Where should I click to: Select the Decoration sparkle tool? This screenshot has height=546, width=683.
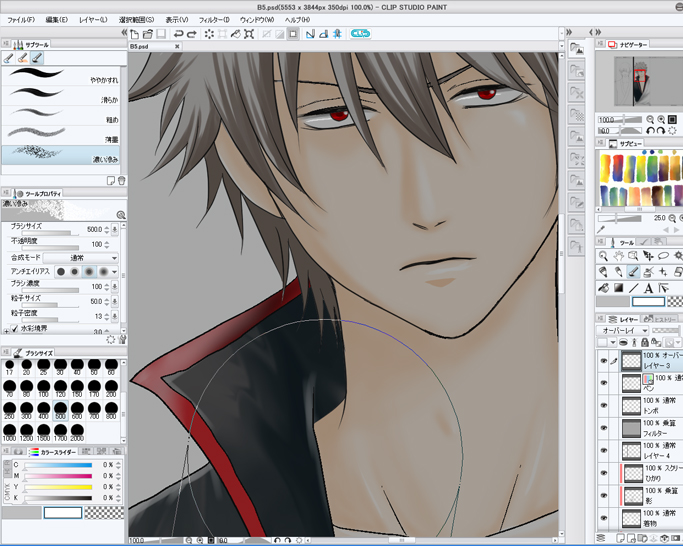(x=663, y=272)
